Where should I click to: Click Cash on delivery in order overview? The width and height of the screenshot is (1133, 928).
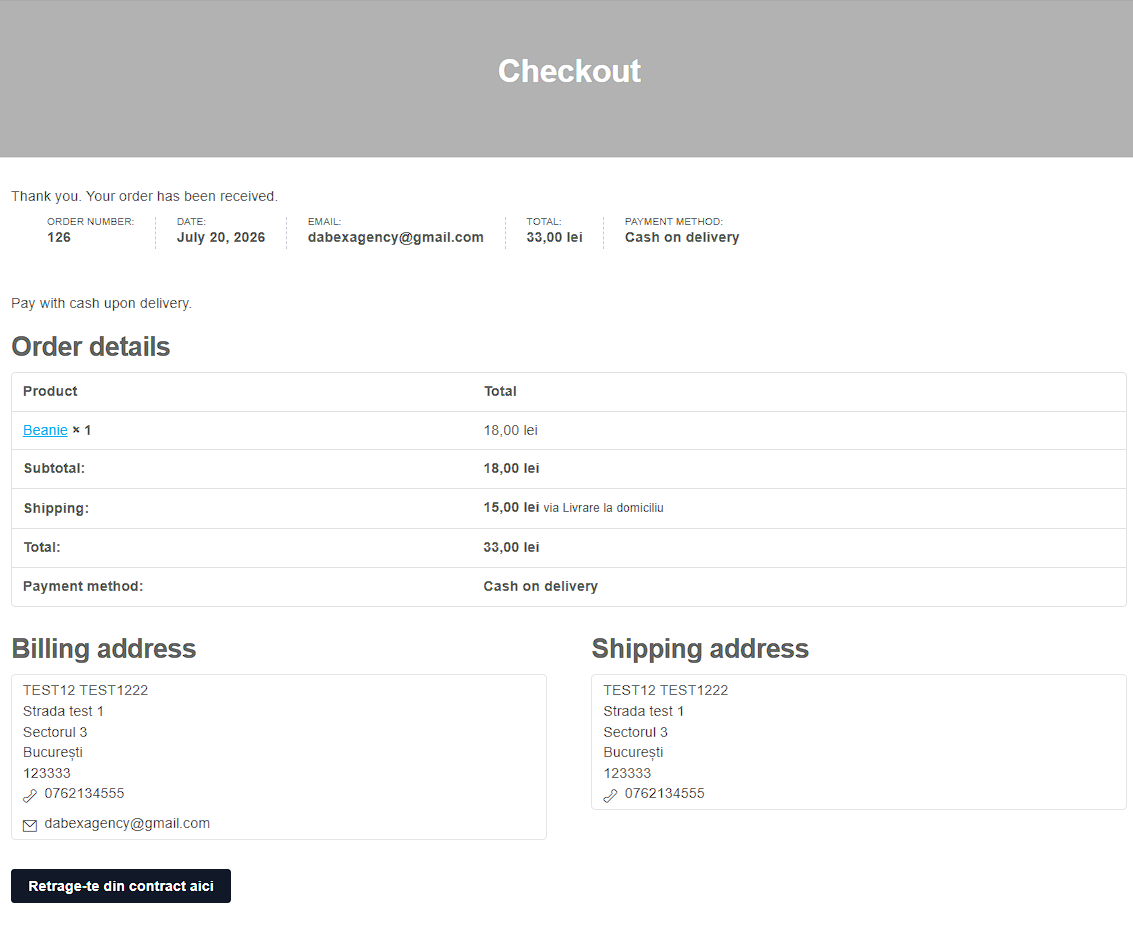[682, 237]
